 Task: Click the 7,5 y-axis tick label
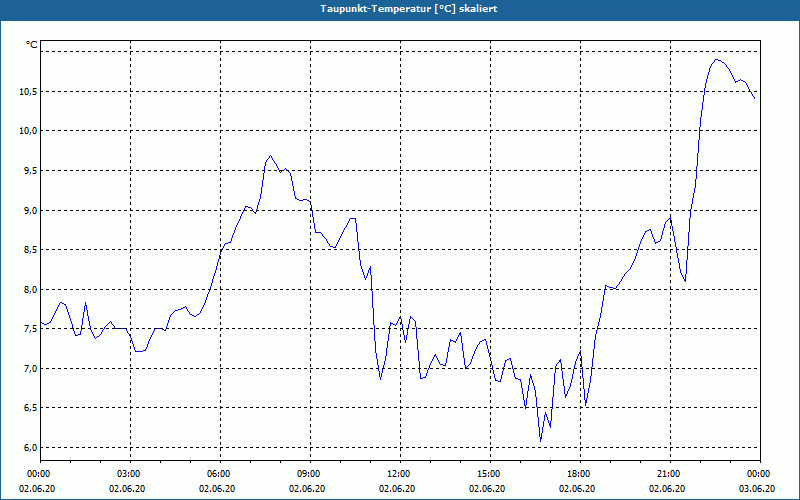[x=31, y=329]
